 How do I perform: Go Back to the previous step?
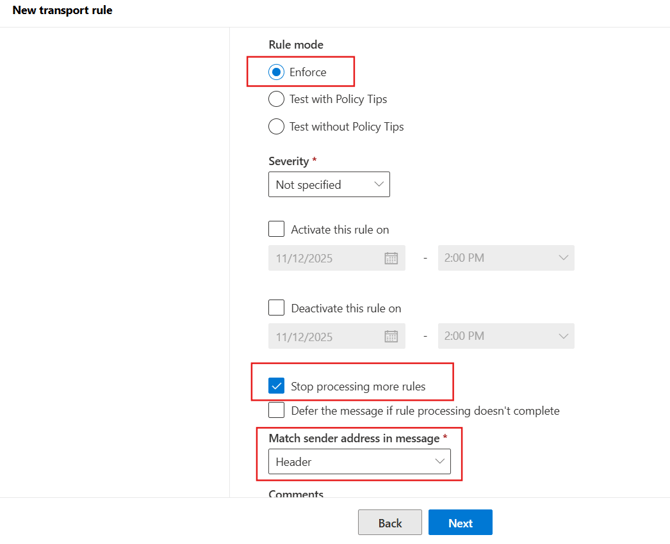pos(390,523)
